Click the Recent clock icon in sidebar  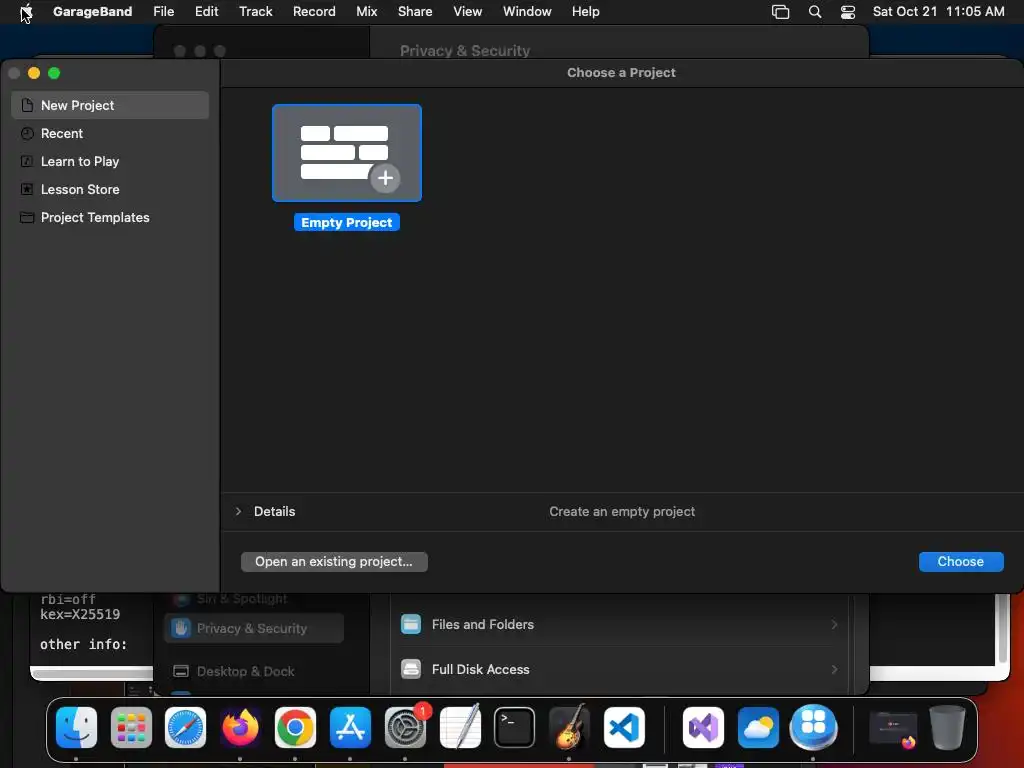27,133
